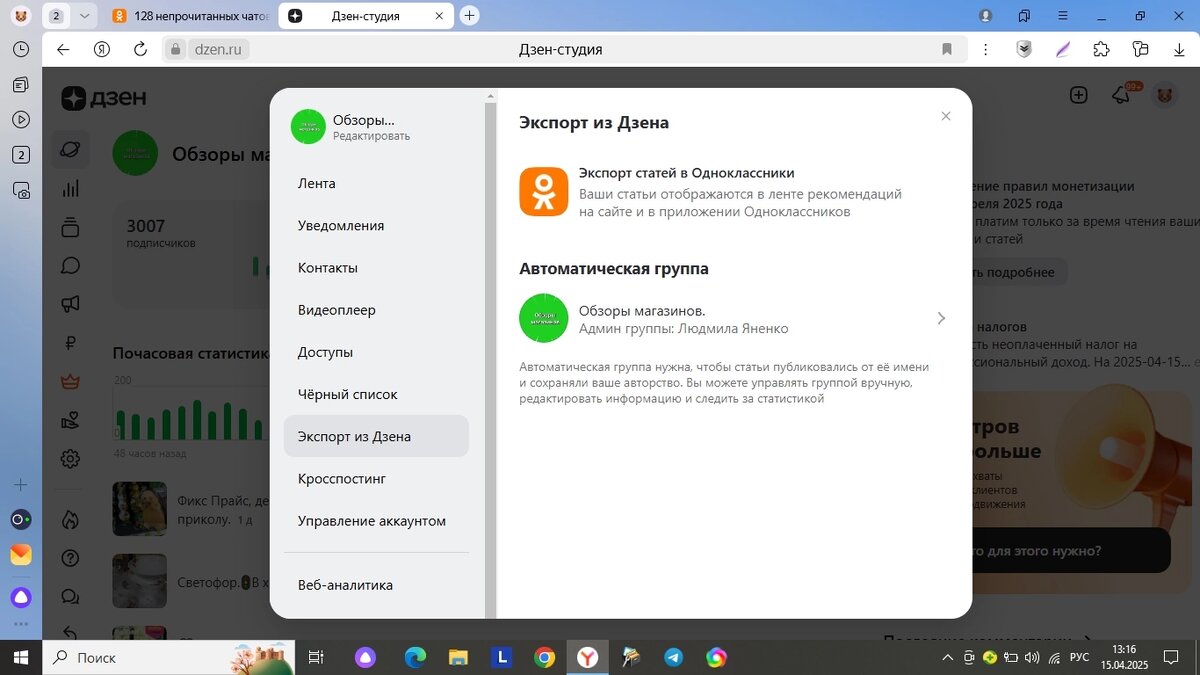Open the planet icon in Dzen sidebar

coord(70,149)
